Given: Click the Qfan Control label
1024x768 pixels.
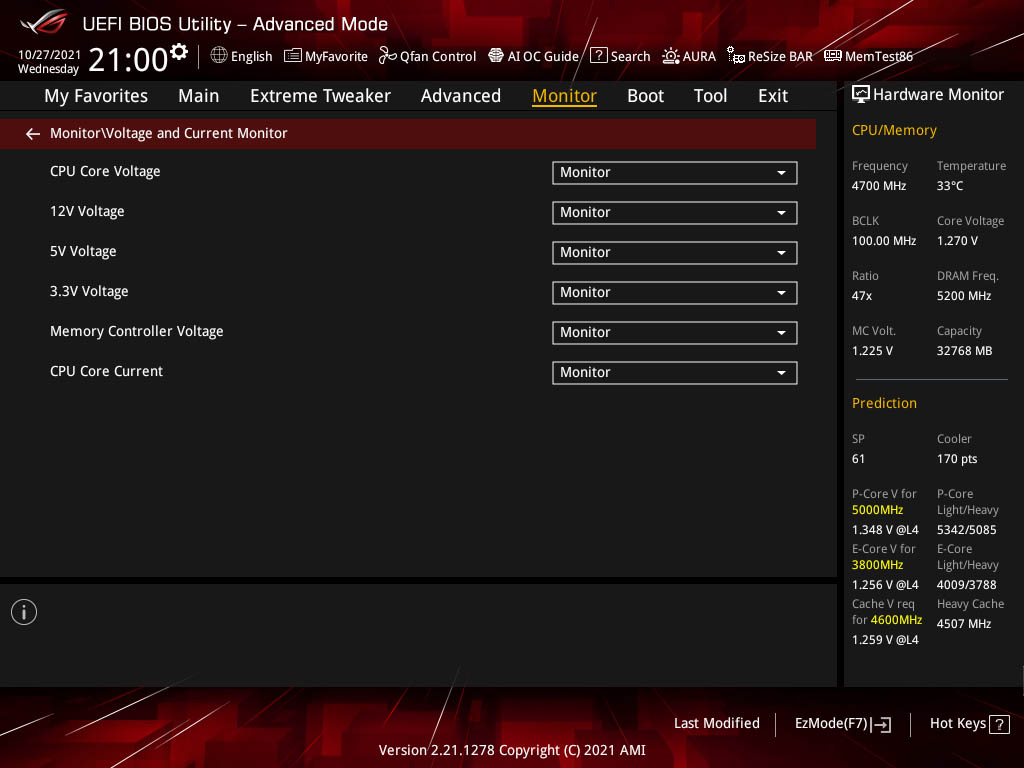Looking at the screenshot, I should [438, 57].
